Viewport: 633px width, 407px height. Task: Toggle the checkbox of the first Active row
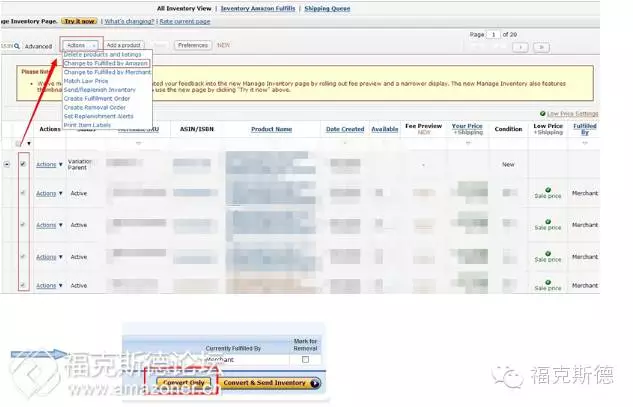(x=23, y=193)
